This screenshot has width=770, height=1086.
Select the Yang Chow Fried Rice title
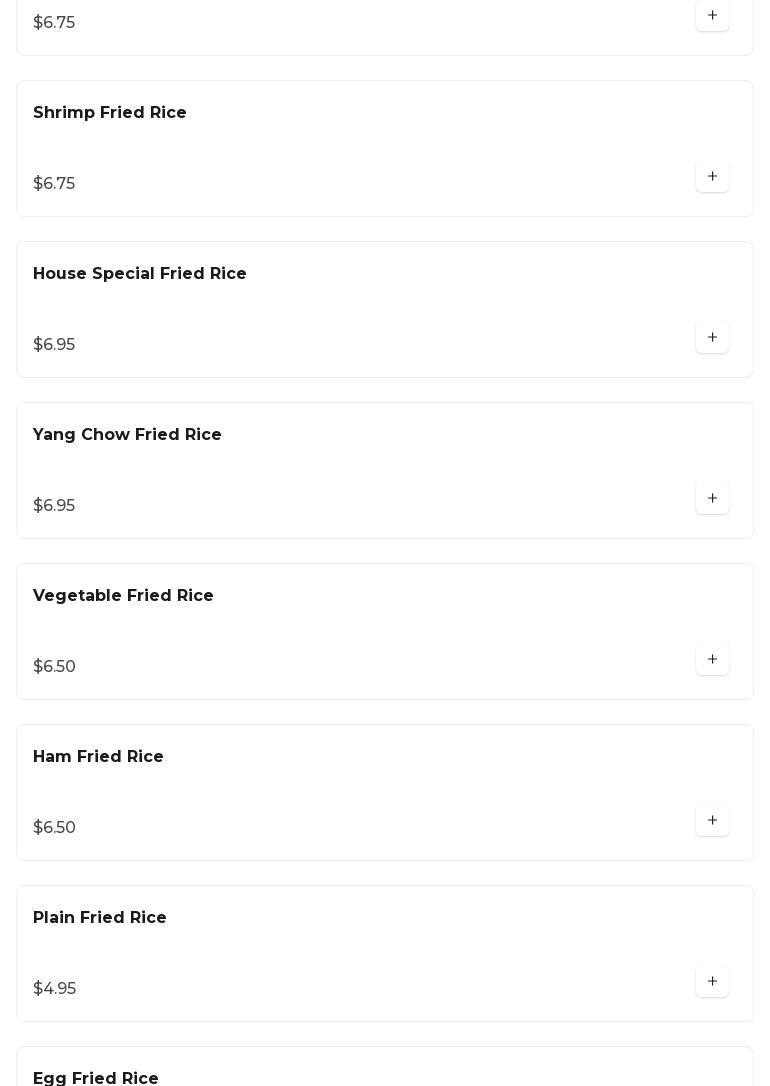(x=127, y=435)
